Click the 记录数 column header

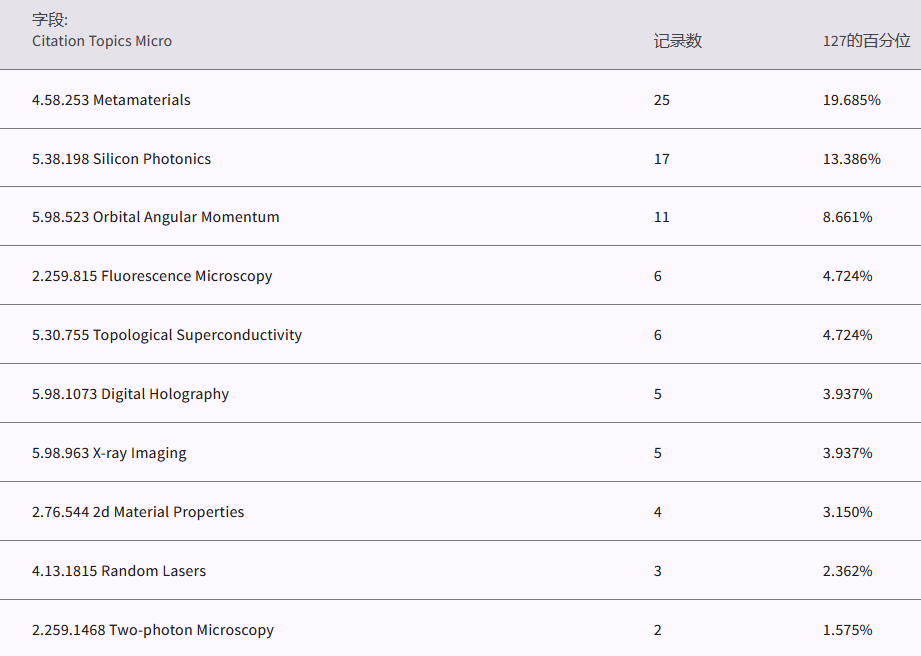pos(677,41)
